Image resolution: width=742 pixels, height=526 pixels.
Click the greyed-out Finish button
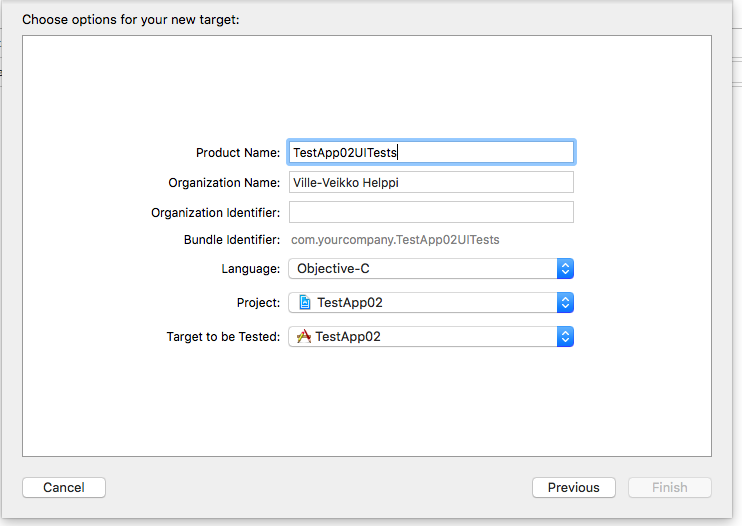(x=669, y=488)
